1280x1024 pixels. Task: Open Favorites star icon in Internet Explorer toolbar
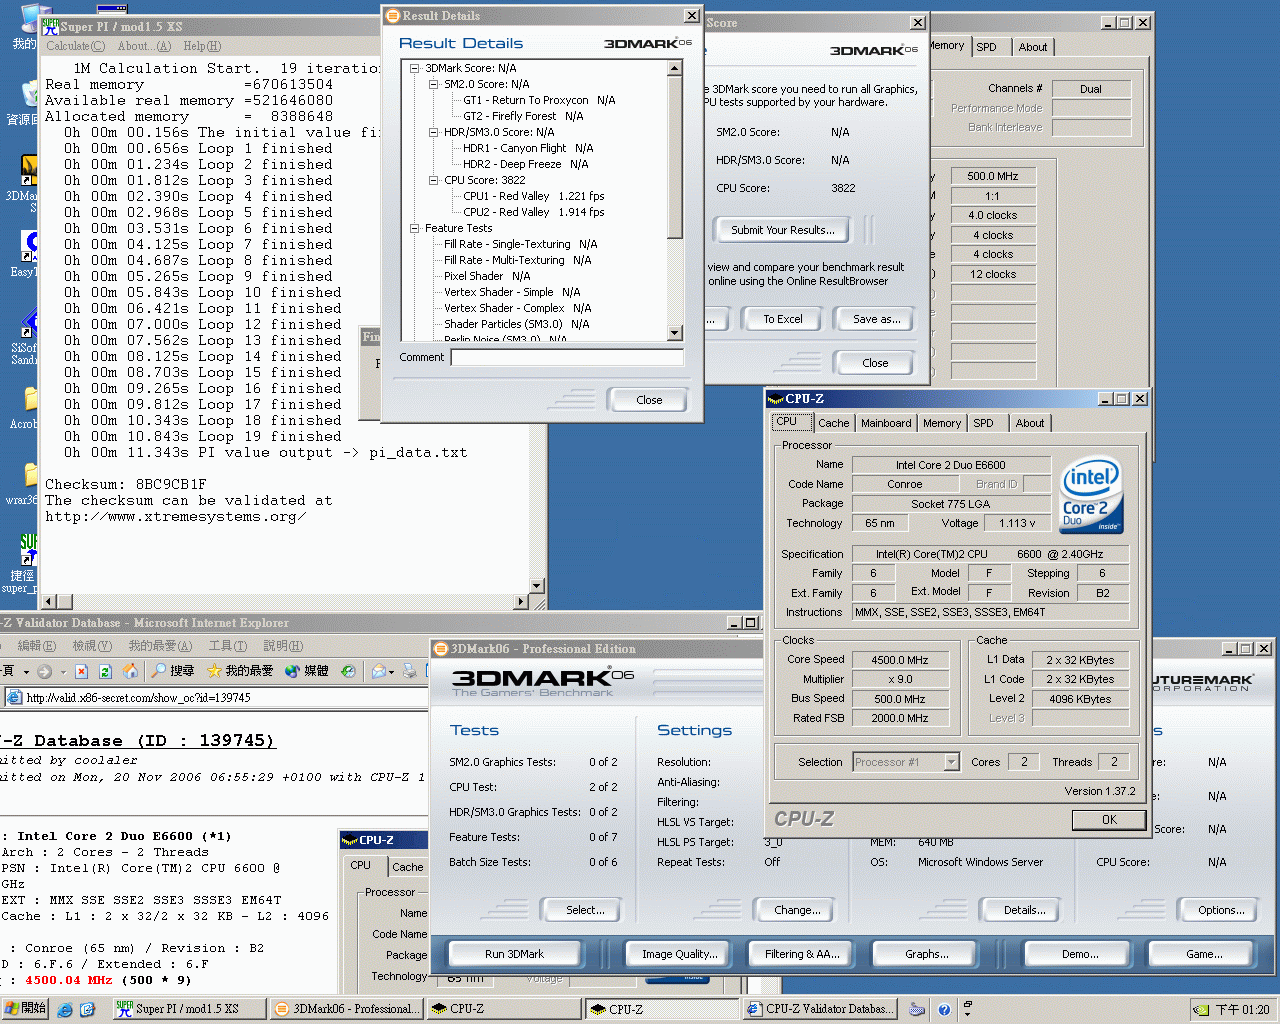pos(214,671)
